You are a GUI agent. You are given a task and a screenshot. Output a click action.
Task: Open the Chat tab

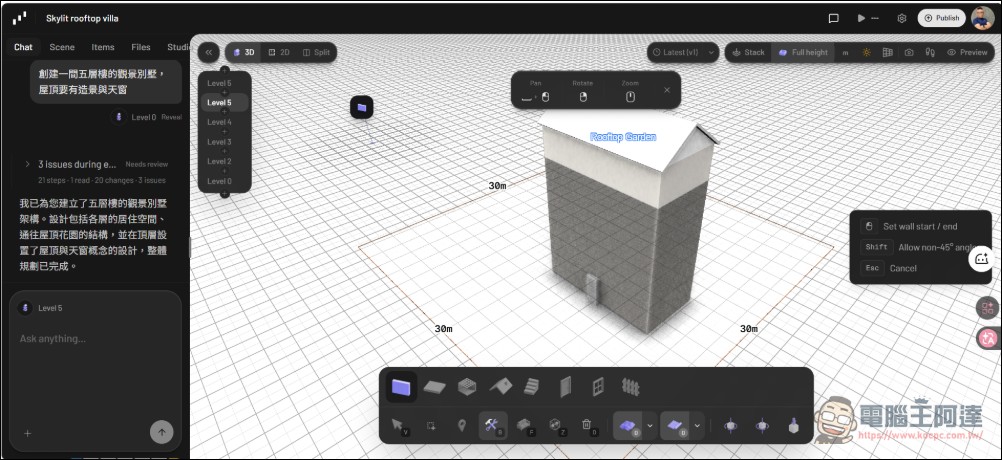24,47
